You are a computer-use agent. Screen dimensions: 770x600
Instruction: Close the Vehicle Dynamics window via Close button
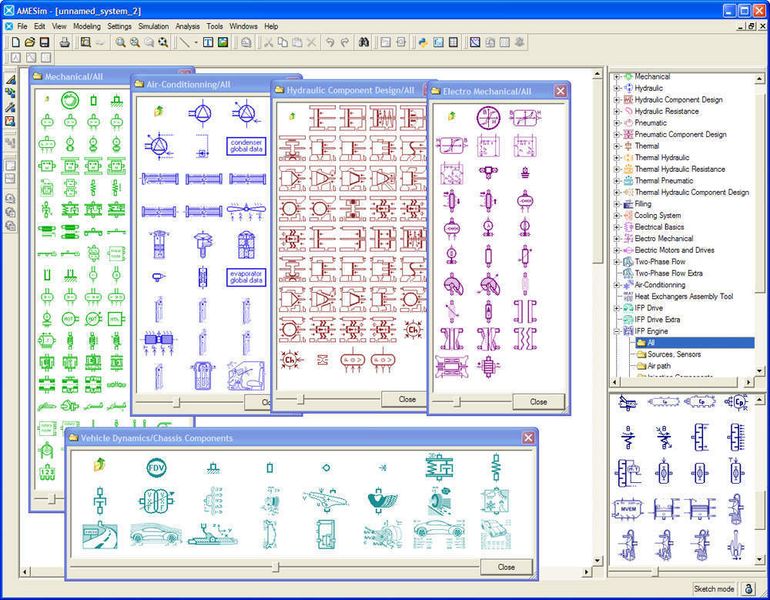[506, 567]
